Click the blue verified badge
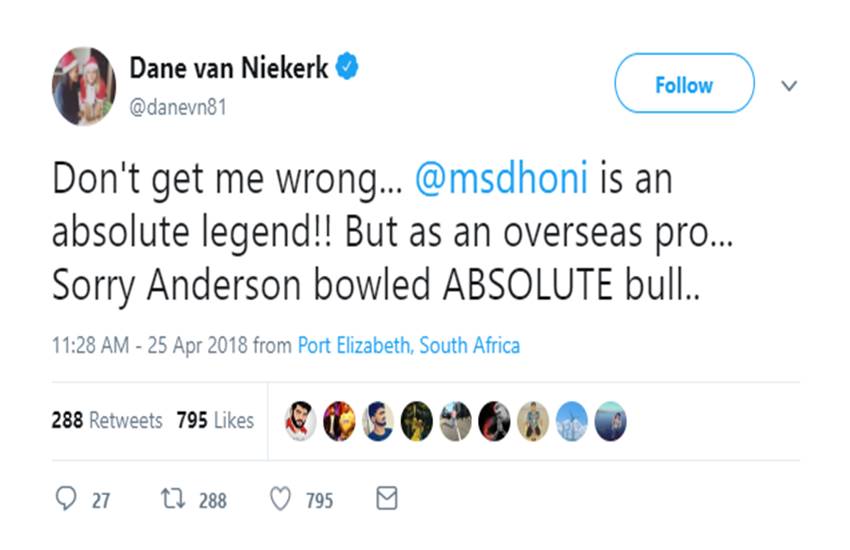 [x=348, y=69]
